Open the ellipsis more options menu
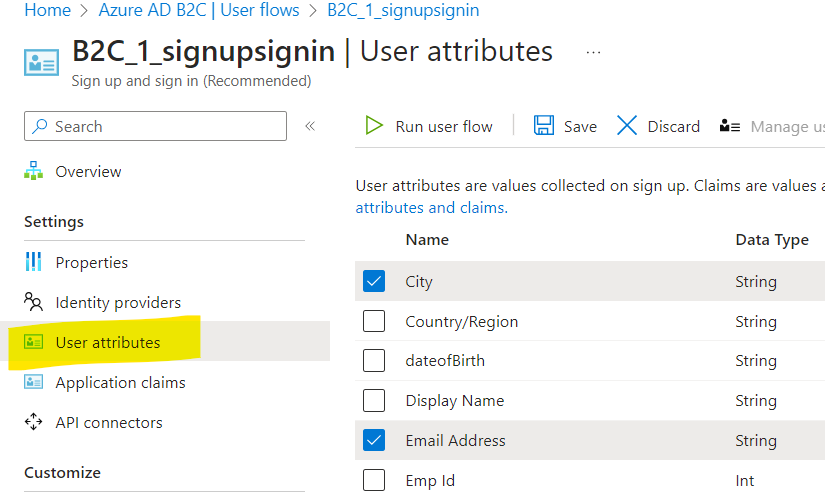 [593, 53]
